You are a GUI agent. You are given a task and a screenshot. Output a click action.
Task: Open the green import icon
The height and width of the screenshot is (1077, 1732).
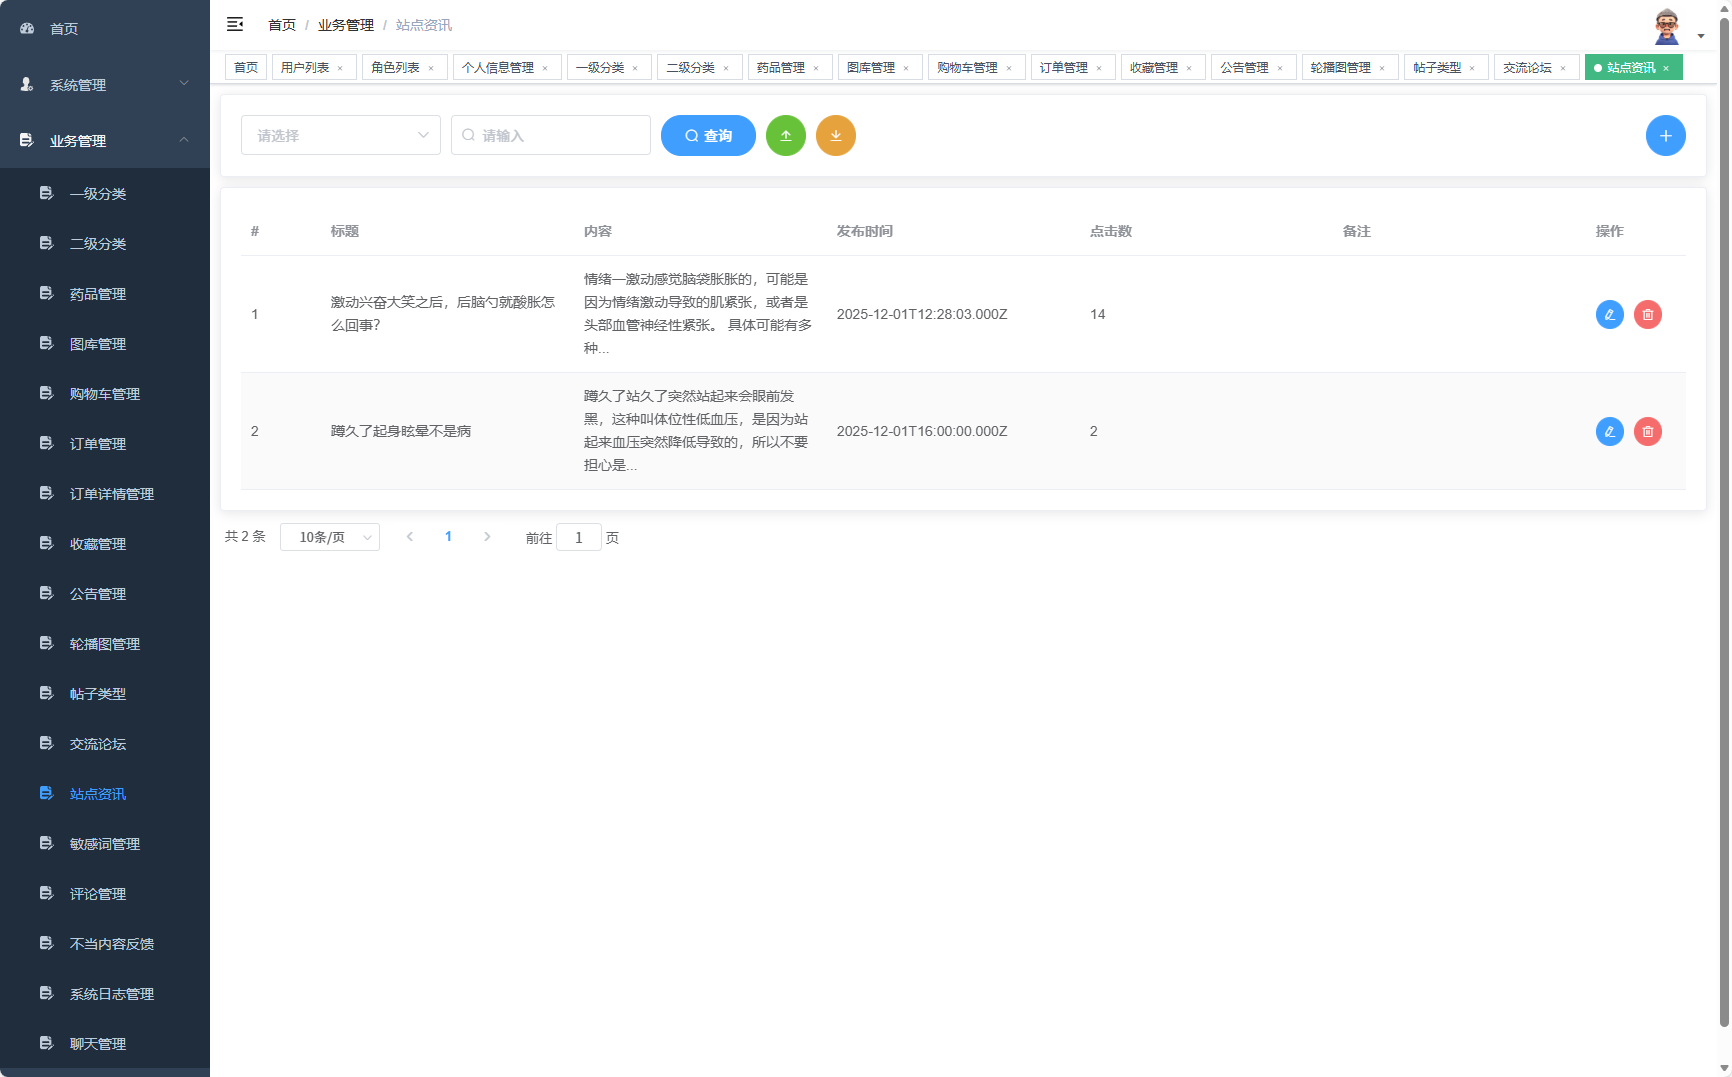[x=786, y=135]
